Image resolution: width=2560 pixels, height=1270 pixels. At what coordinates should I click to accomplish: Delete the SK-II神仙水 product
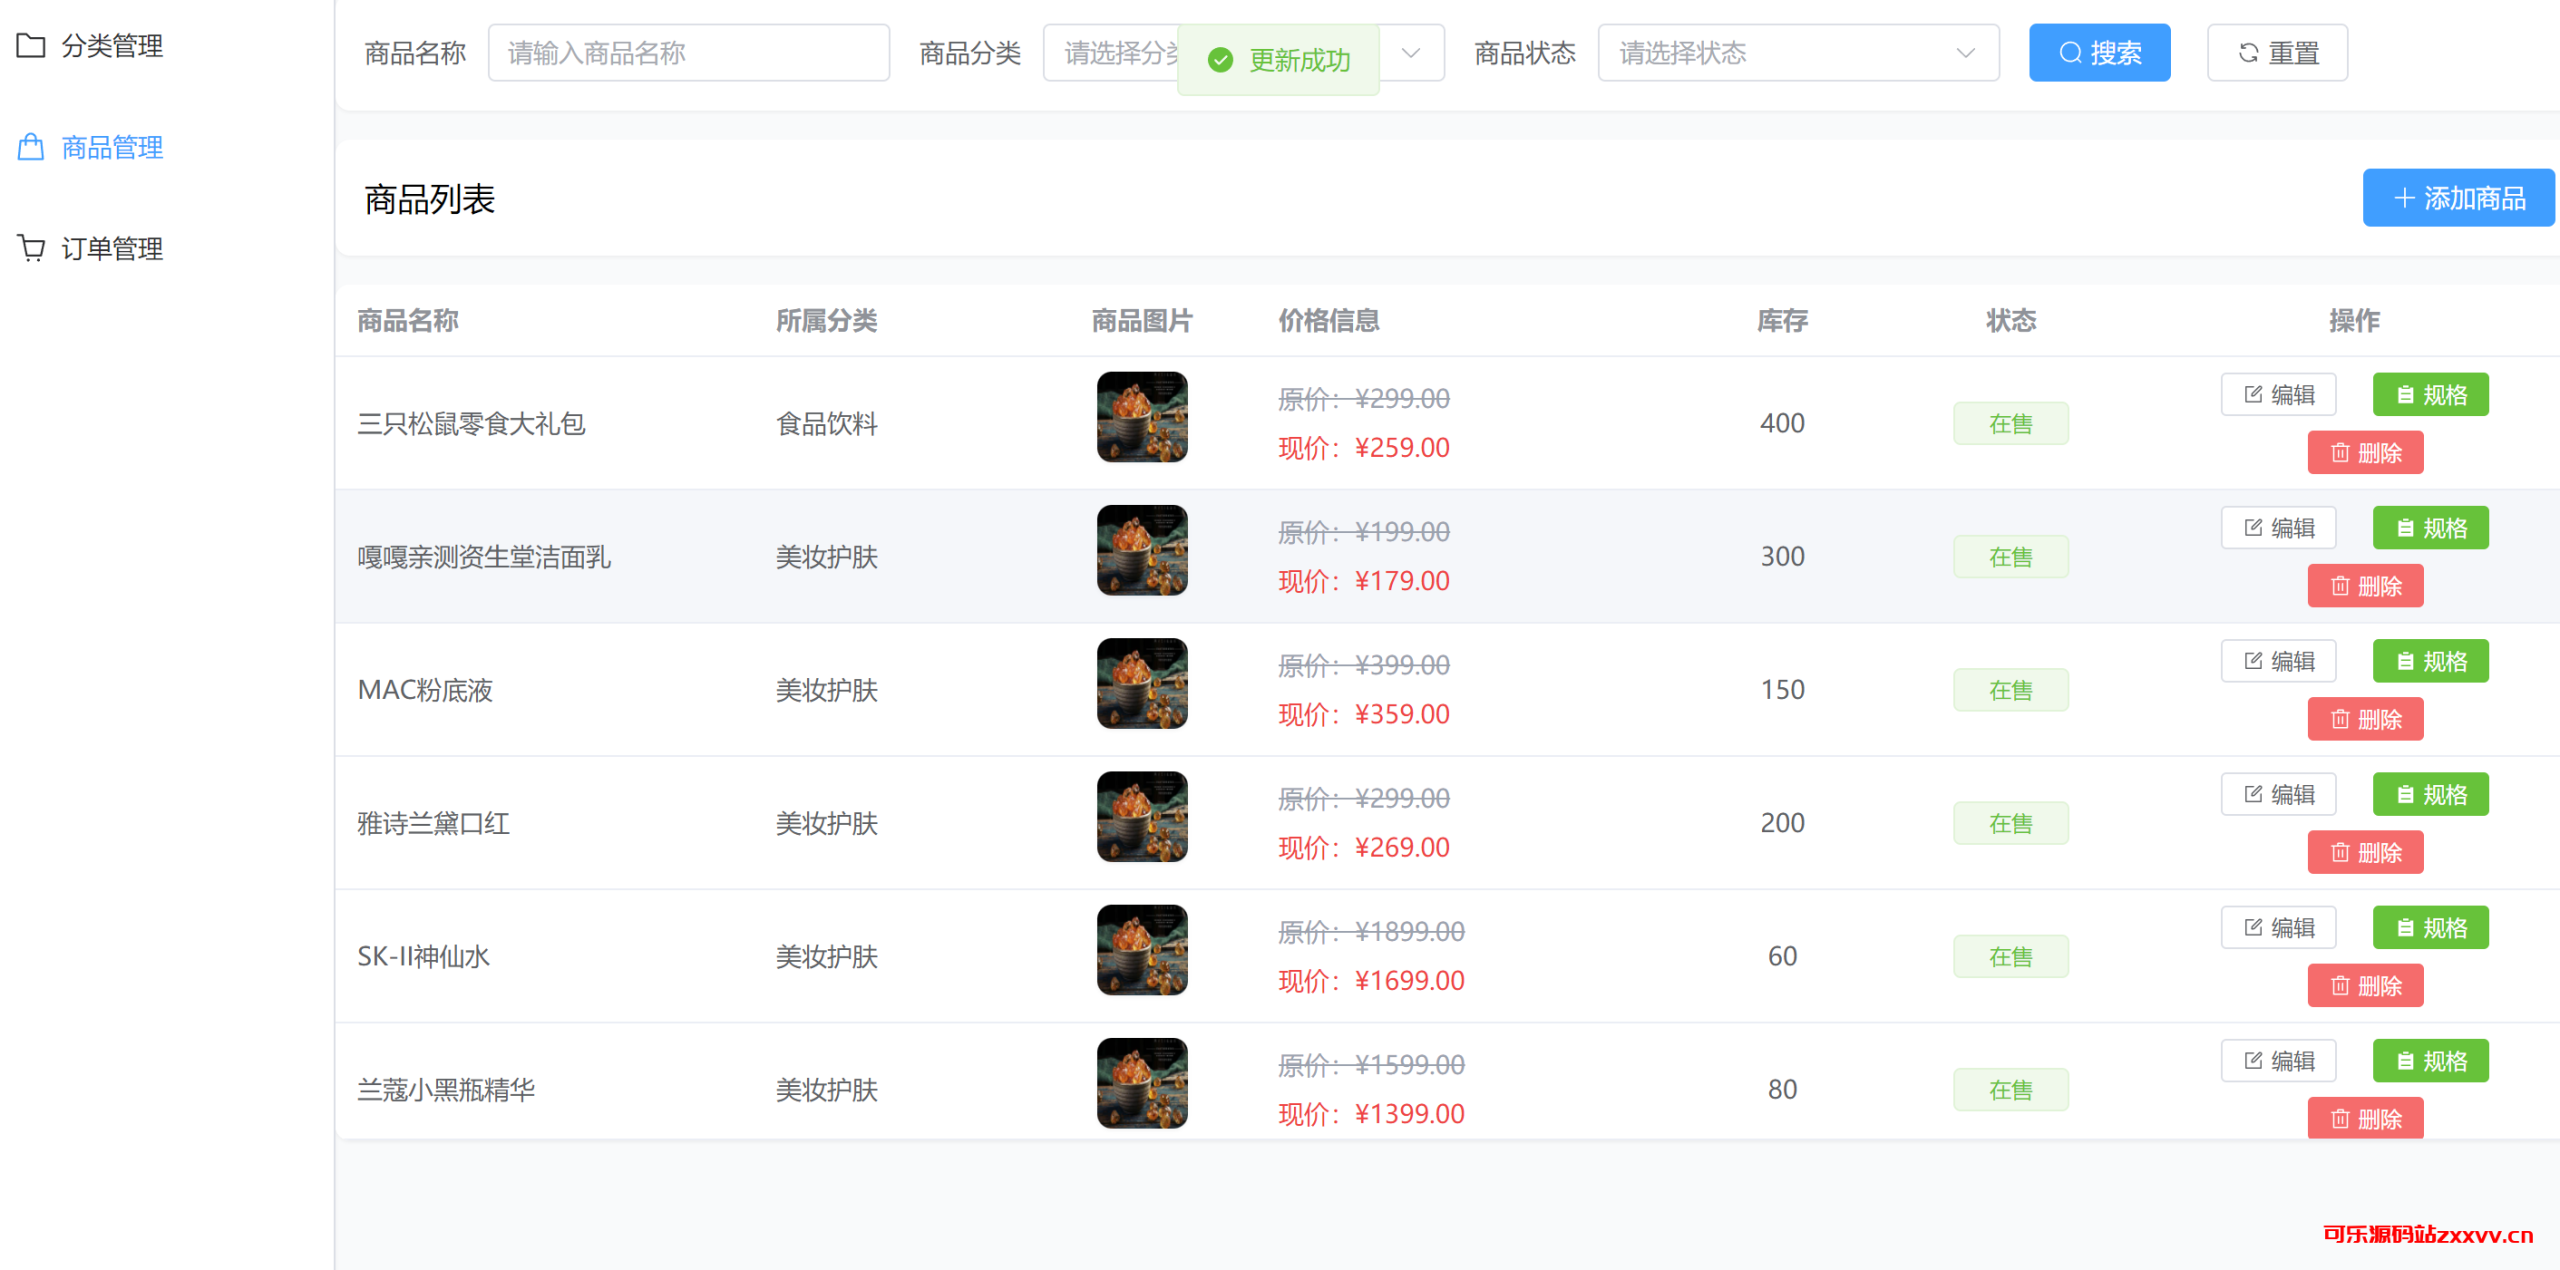2365,985
